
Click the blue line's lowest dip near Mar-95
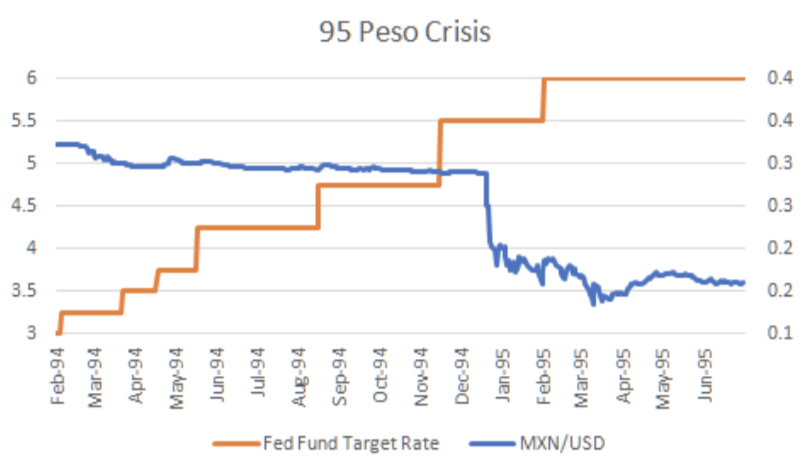coord(593,302)
